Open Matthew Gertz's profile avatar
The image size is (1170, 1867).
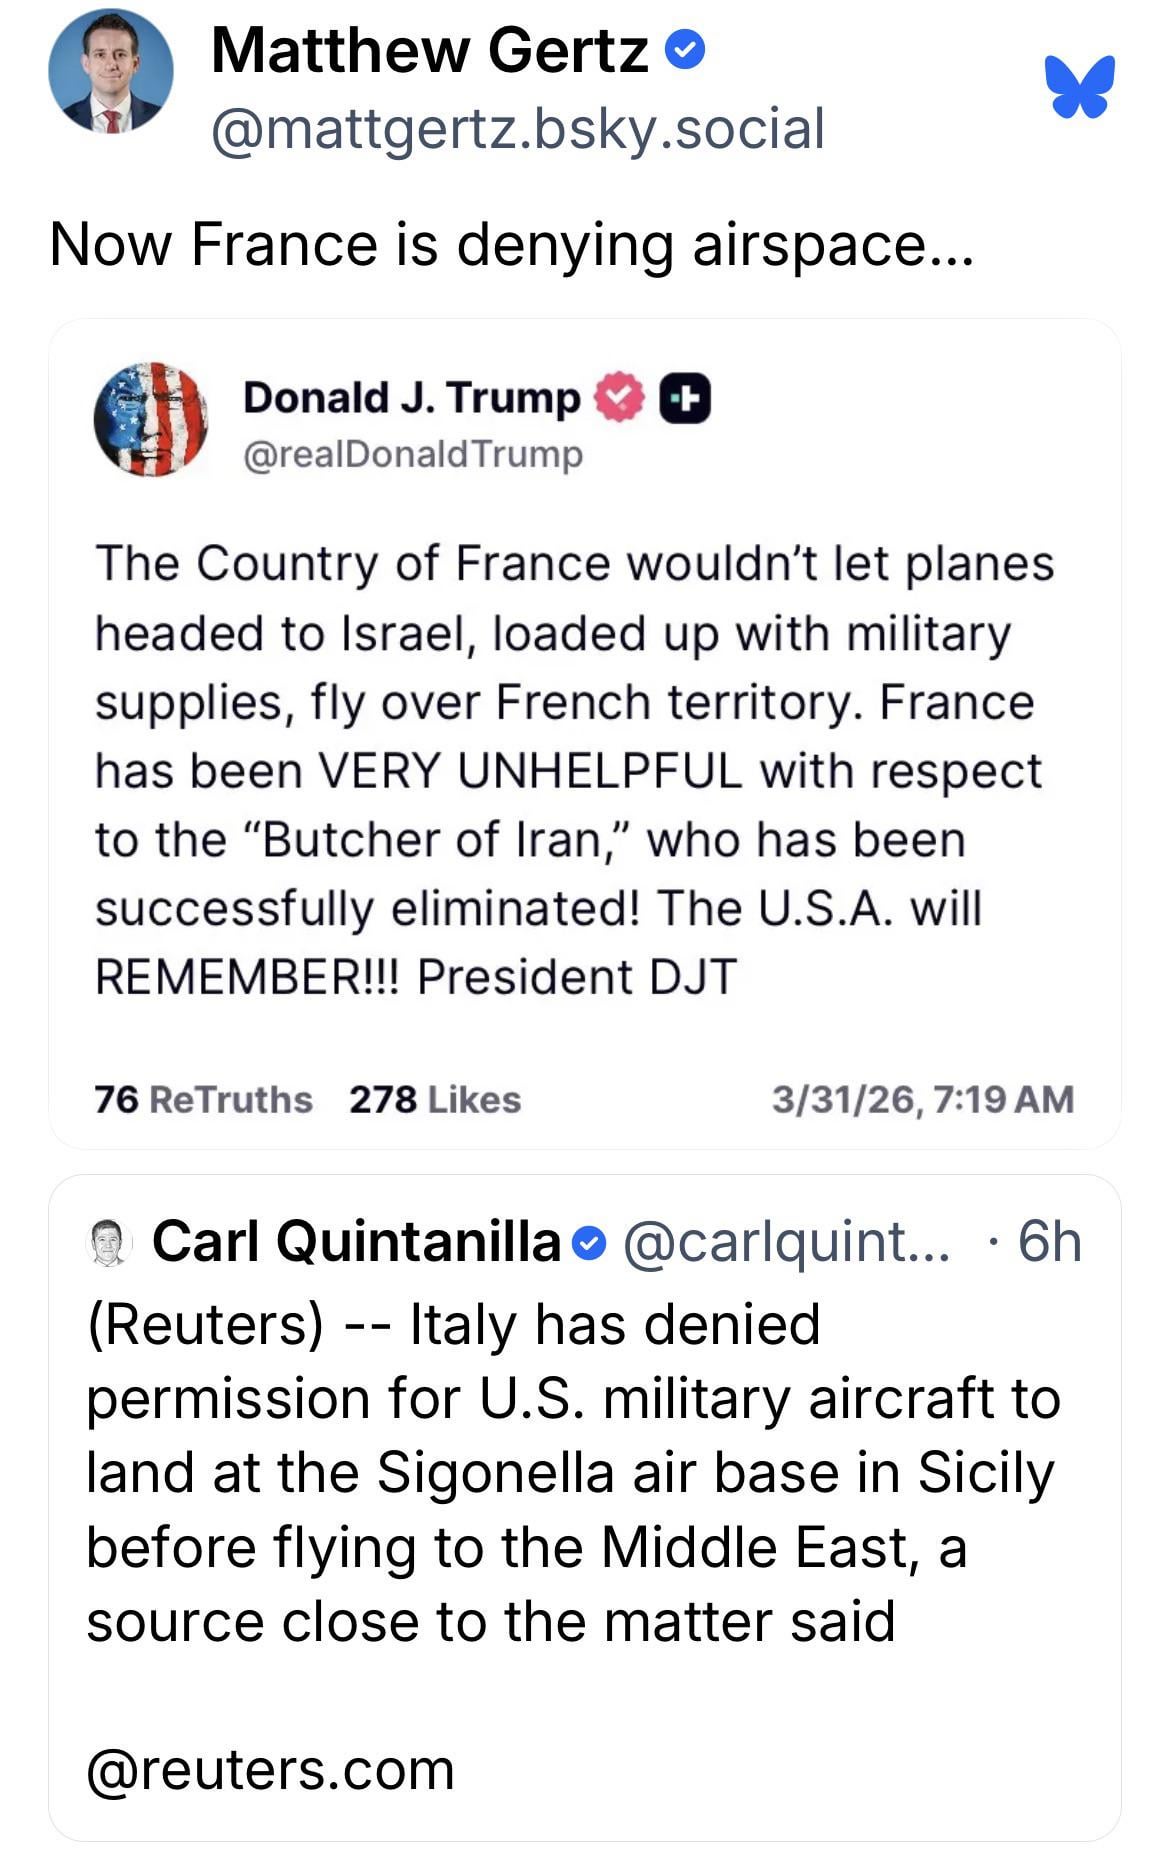coord(111,72)
